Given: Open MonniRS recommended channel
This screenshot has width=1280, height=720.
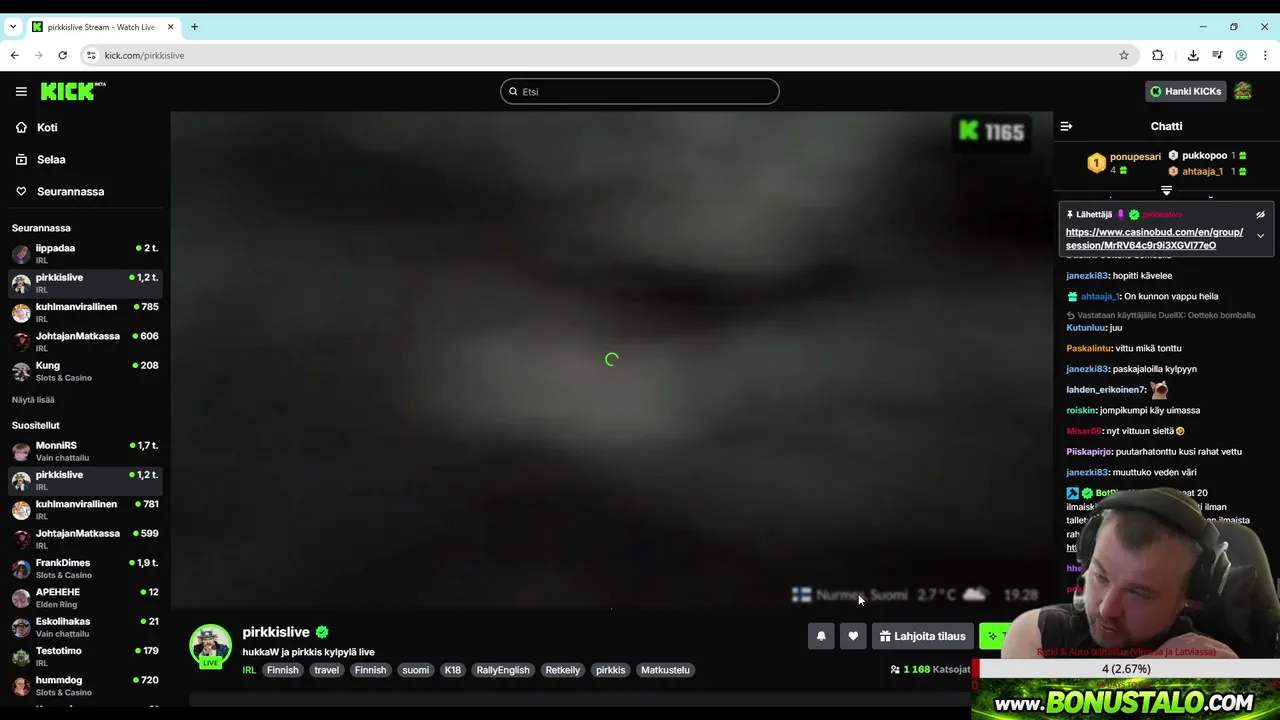Looking at the screenshot, I should pos(85,451).
